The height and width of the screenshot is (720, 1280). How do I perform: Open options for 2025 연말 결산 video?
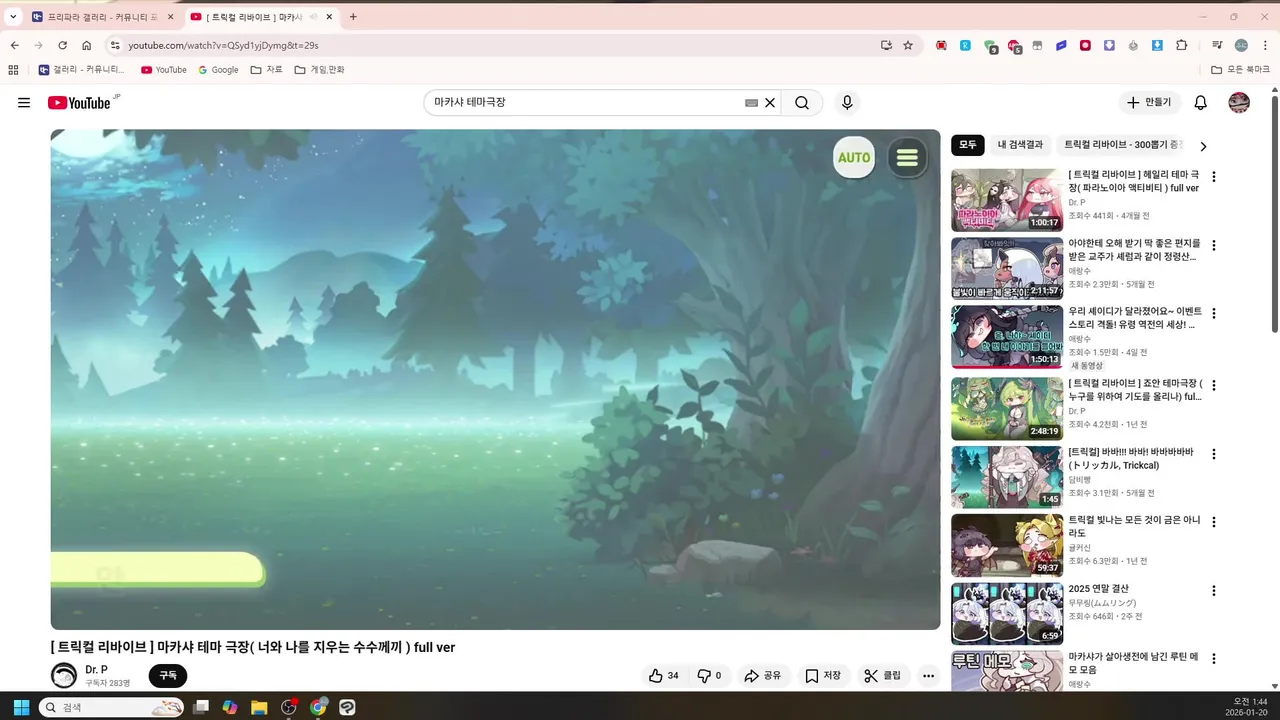pos(1214,591)
